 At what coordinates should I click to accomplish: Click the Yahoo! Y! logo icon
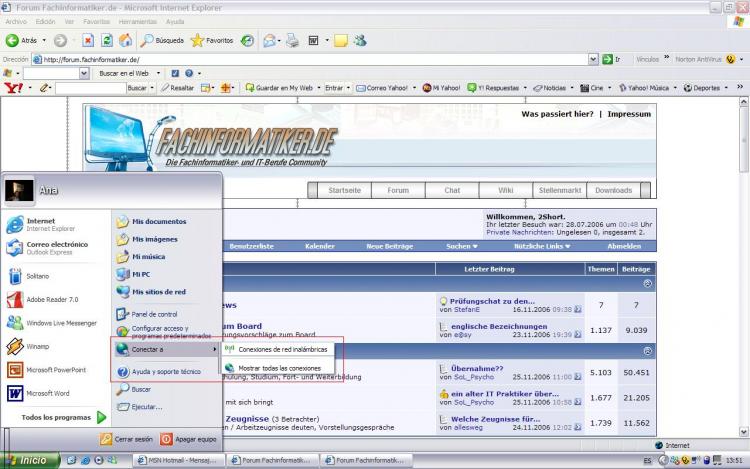tap(13, 88)
